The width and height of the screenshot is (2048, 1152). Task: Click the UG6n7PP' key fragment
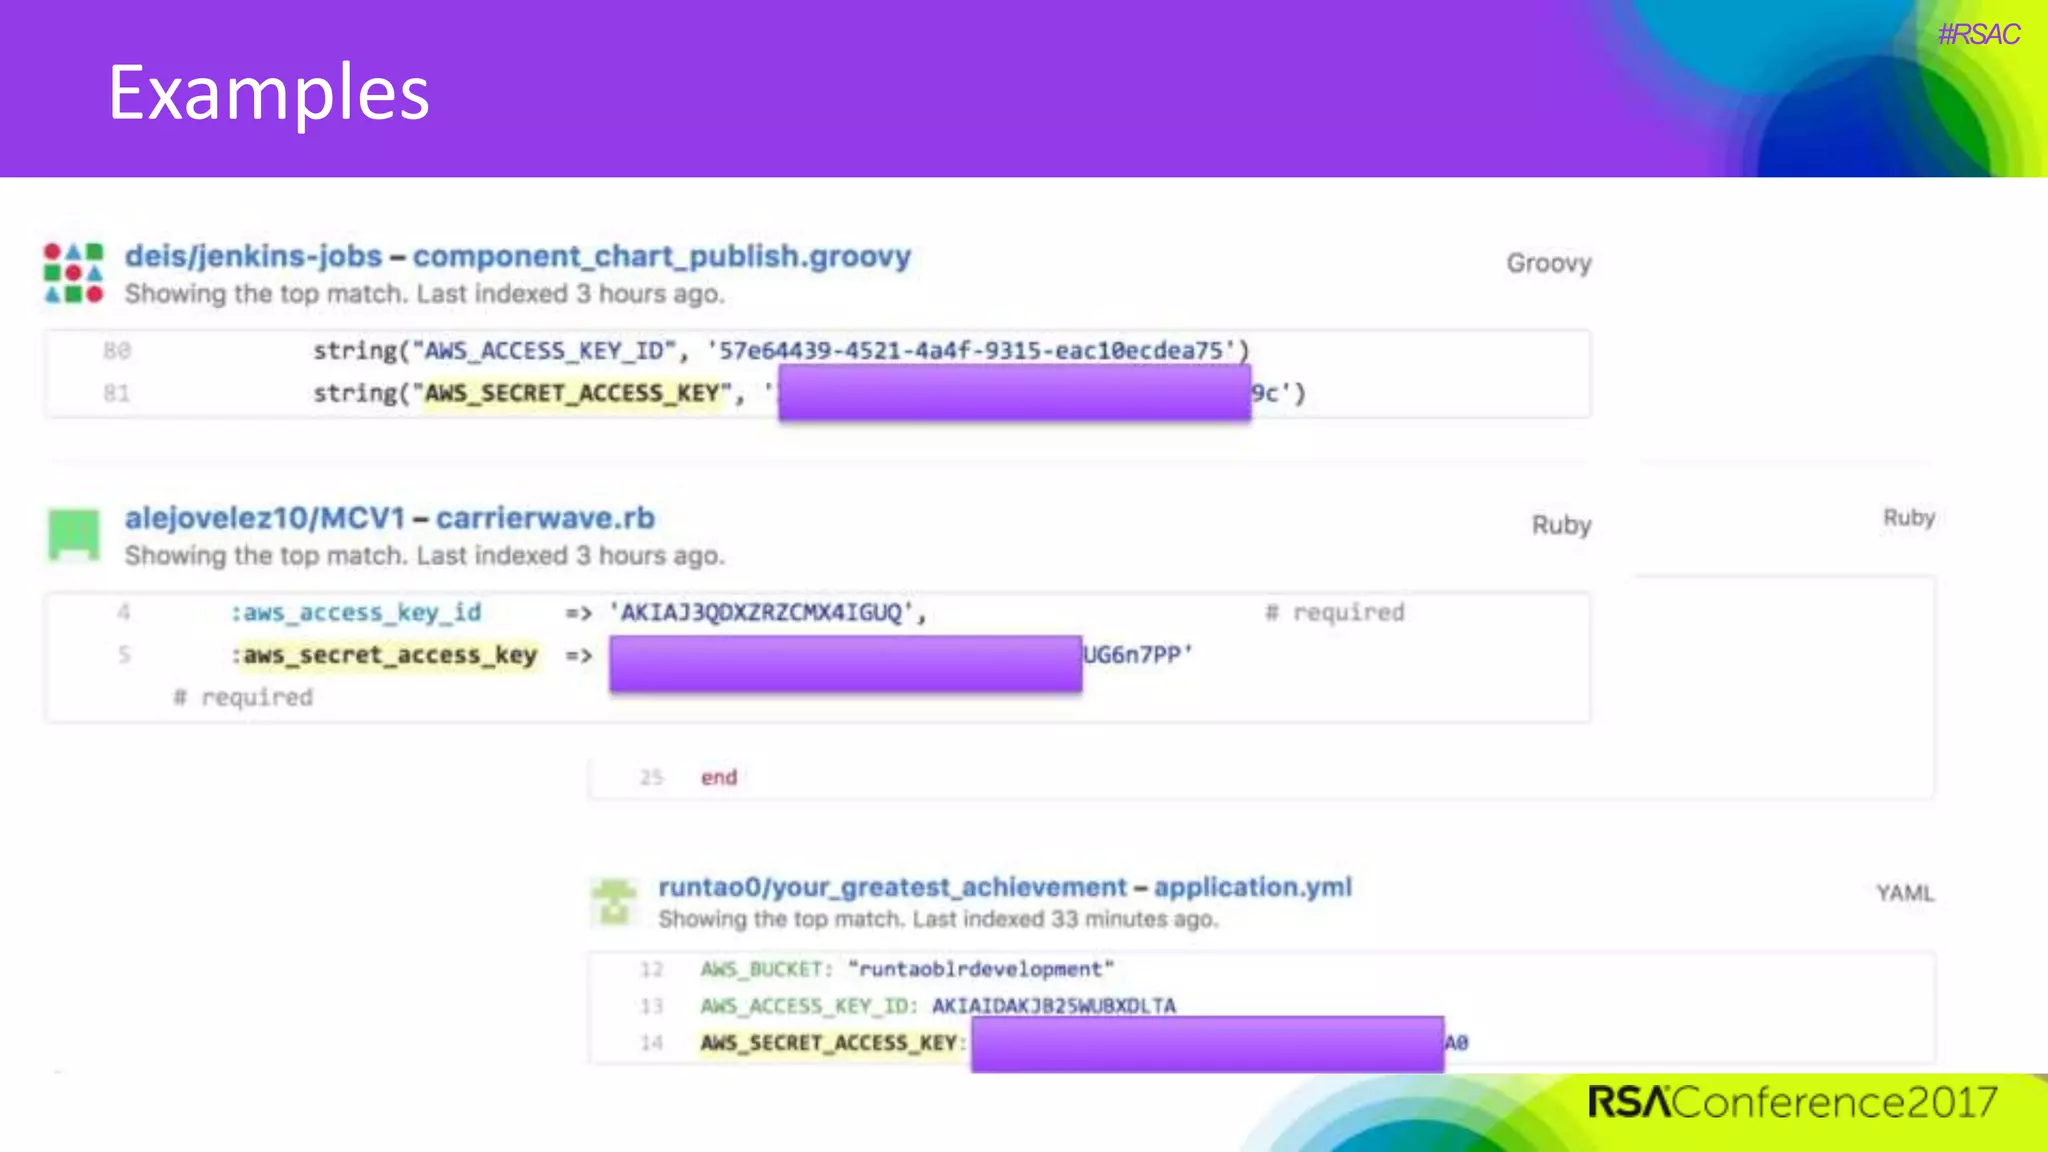point(1138,655)
